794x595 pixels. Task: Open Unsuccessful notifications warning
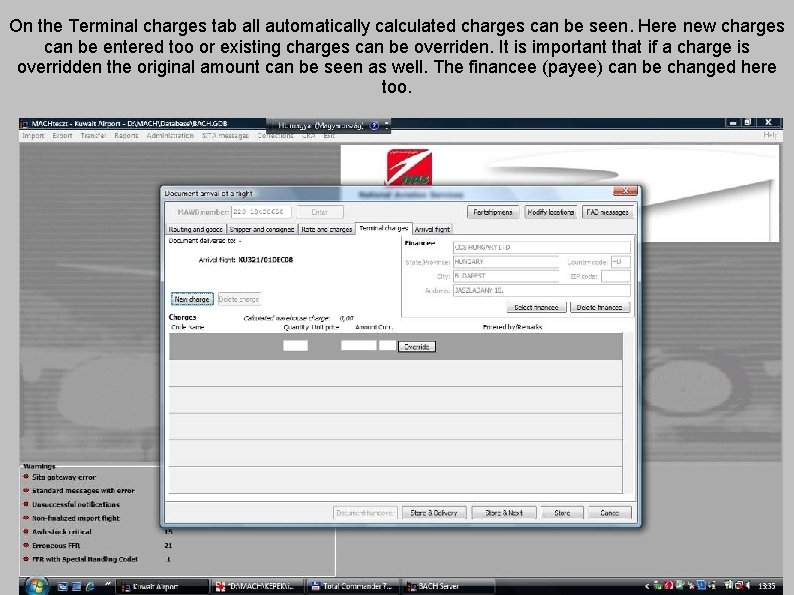point(76,504)
